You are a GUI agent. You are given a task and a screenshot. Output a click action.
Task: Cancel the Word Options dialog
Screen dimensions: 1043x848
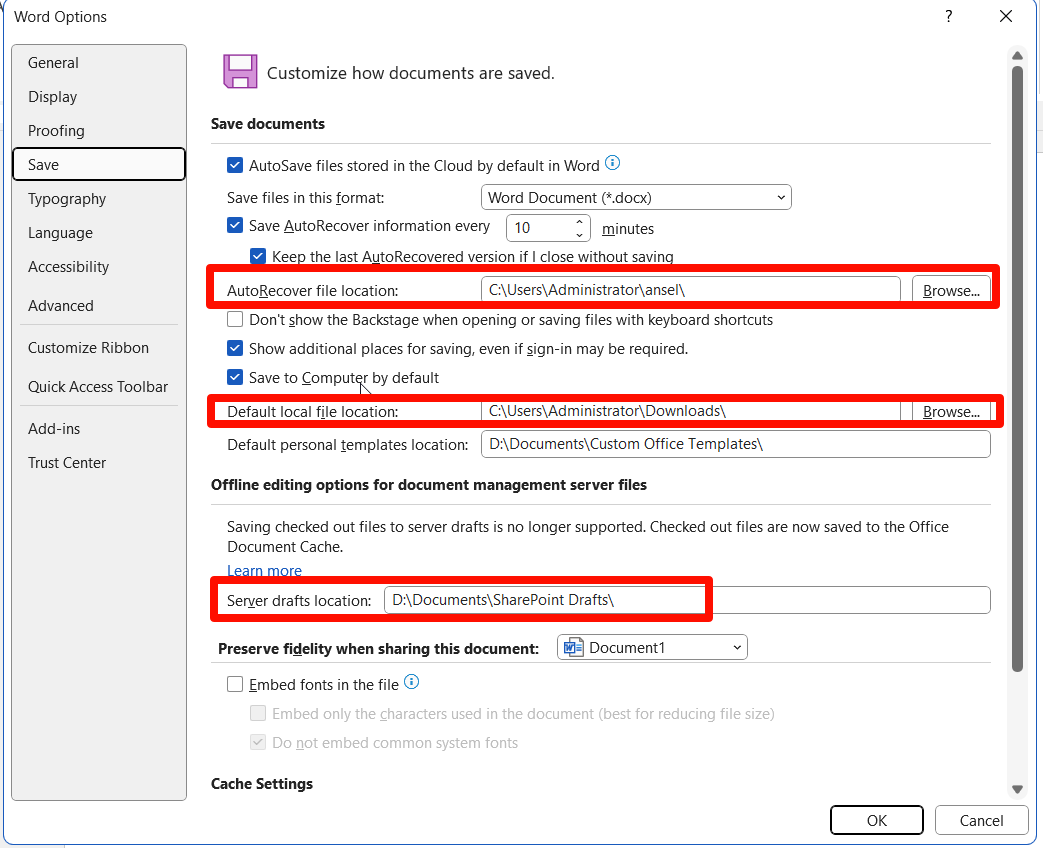[x=981, y=820]
